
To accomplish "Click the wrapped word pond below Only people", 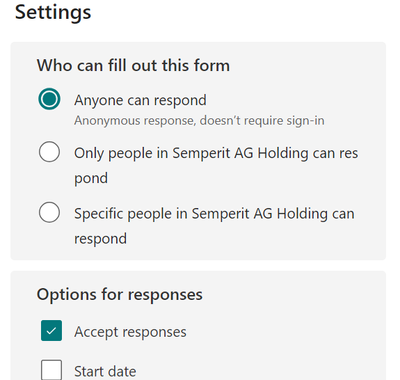I will (91, 179).
